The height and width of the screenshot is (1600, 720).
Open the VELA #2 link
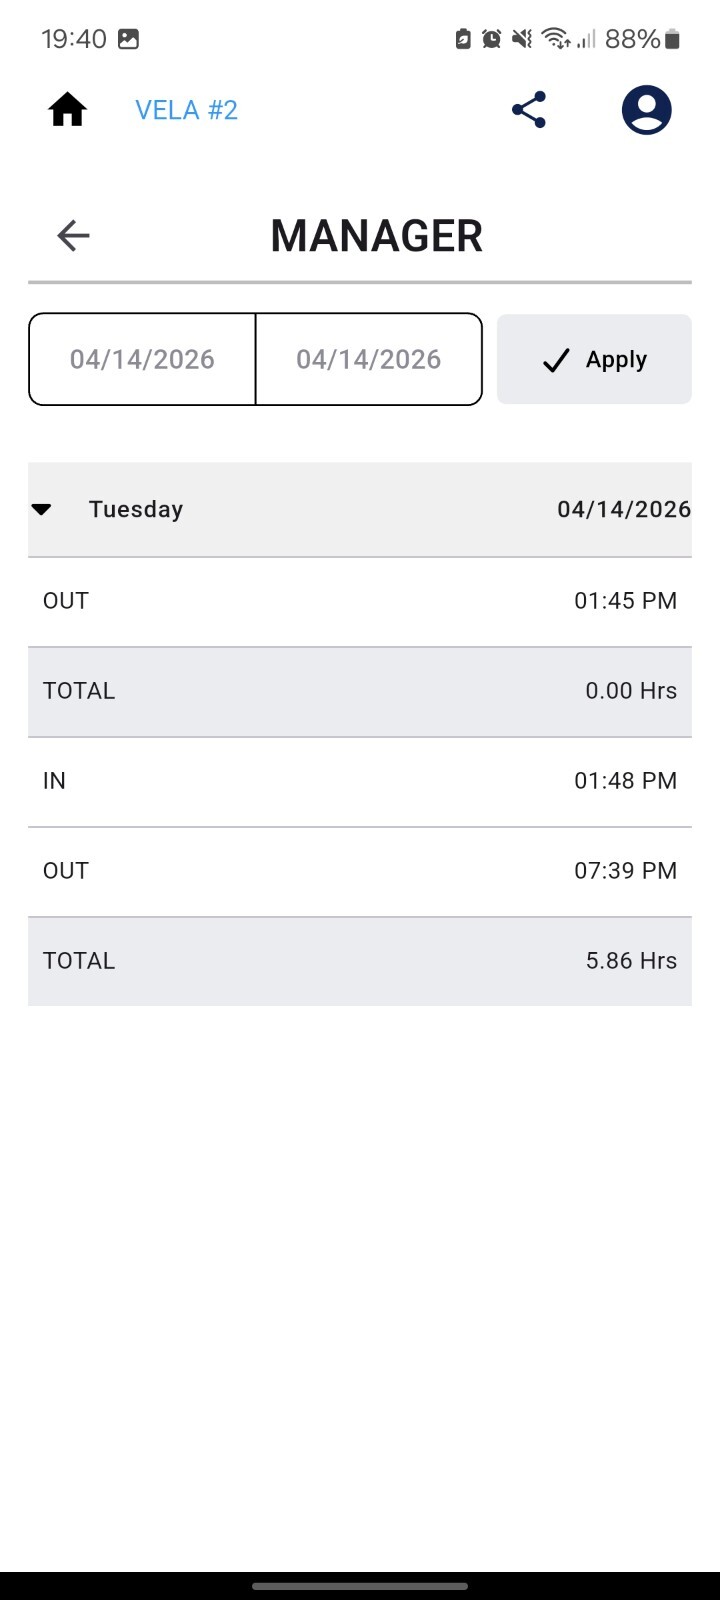tap(187, 110)
